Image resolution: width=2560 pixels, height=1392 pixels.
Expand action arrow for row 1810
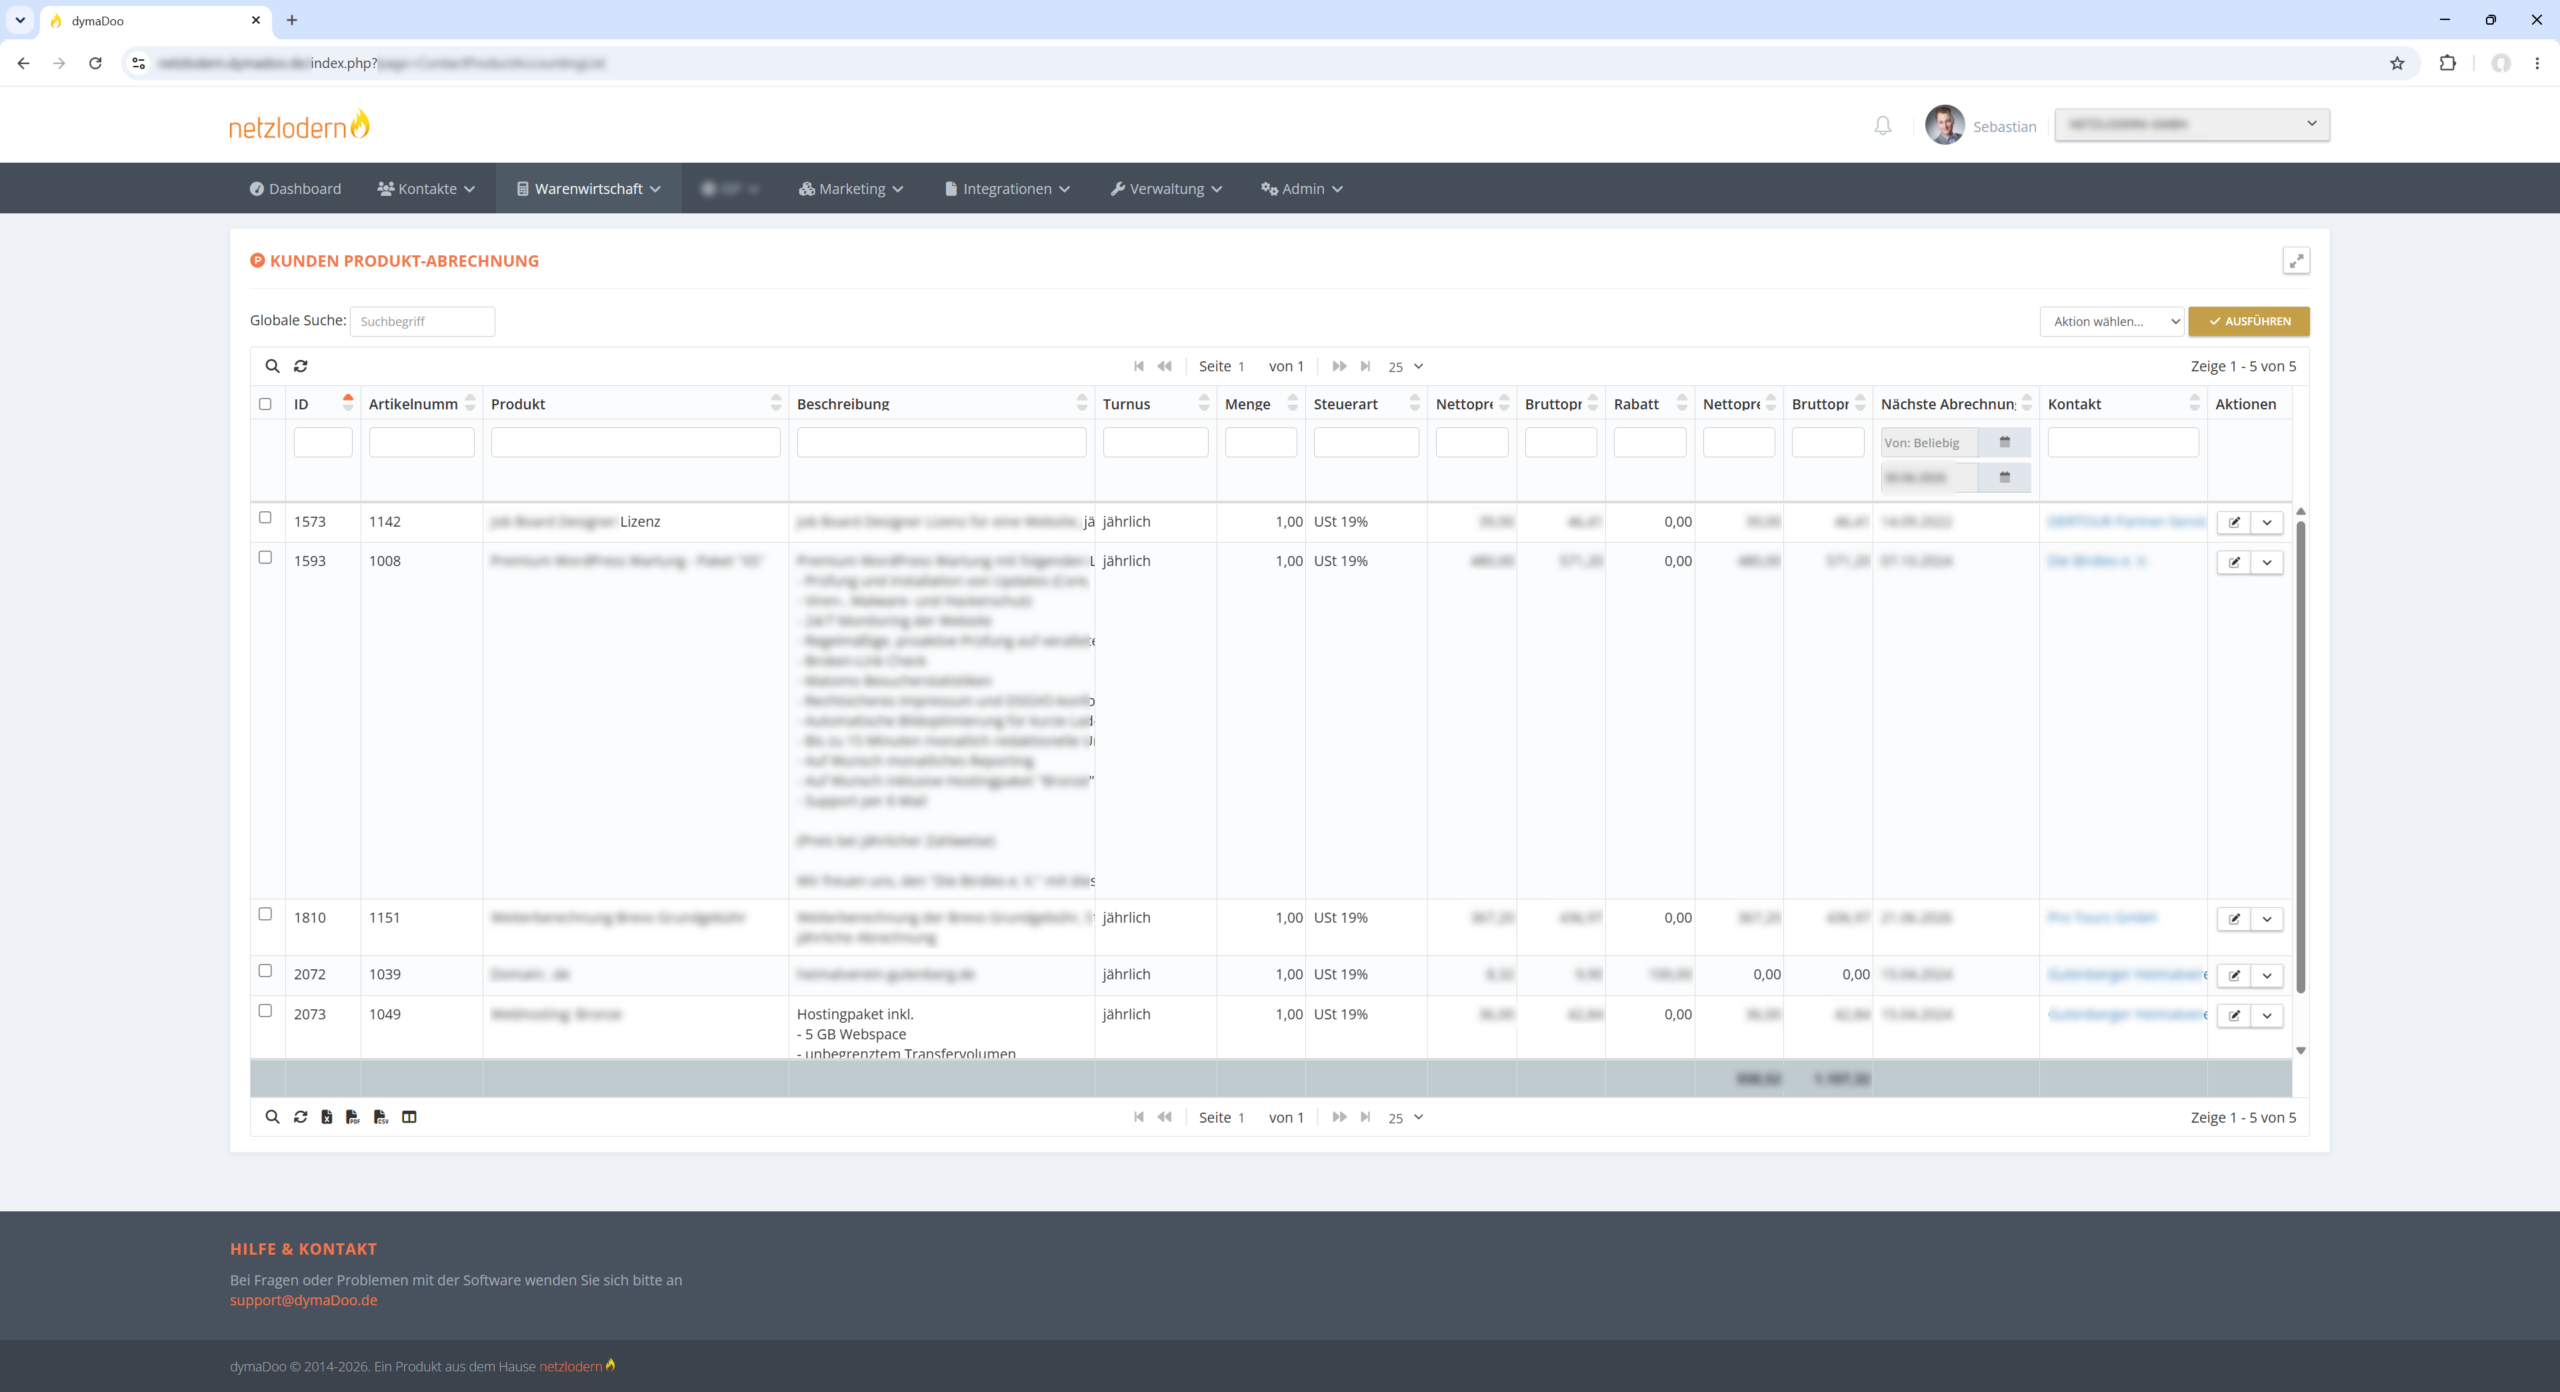[x=2267, y=918]
